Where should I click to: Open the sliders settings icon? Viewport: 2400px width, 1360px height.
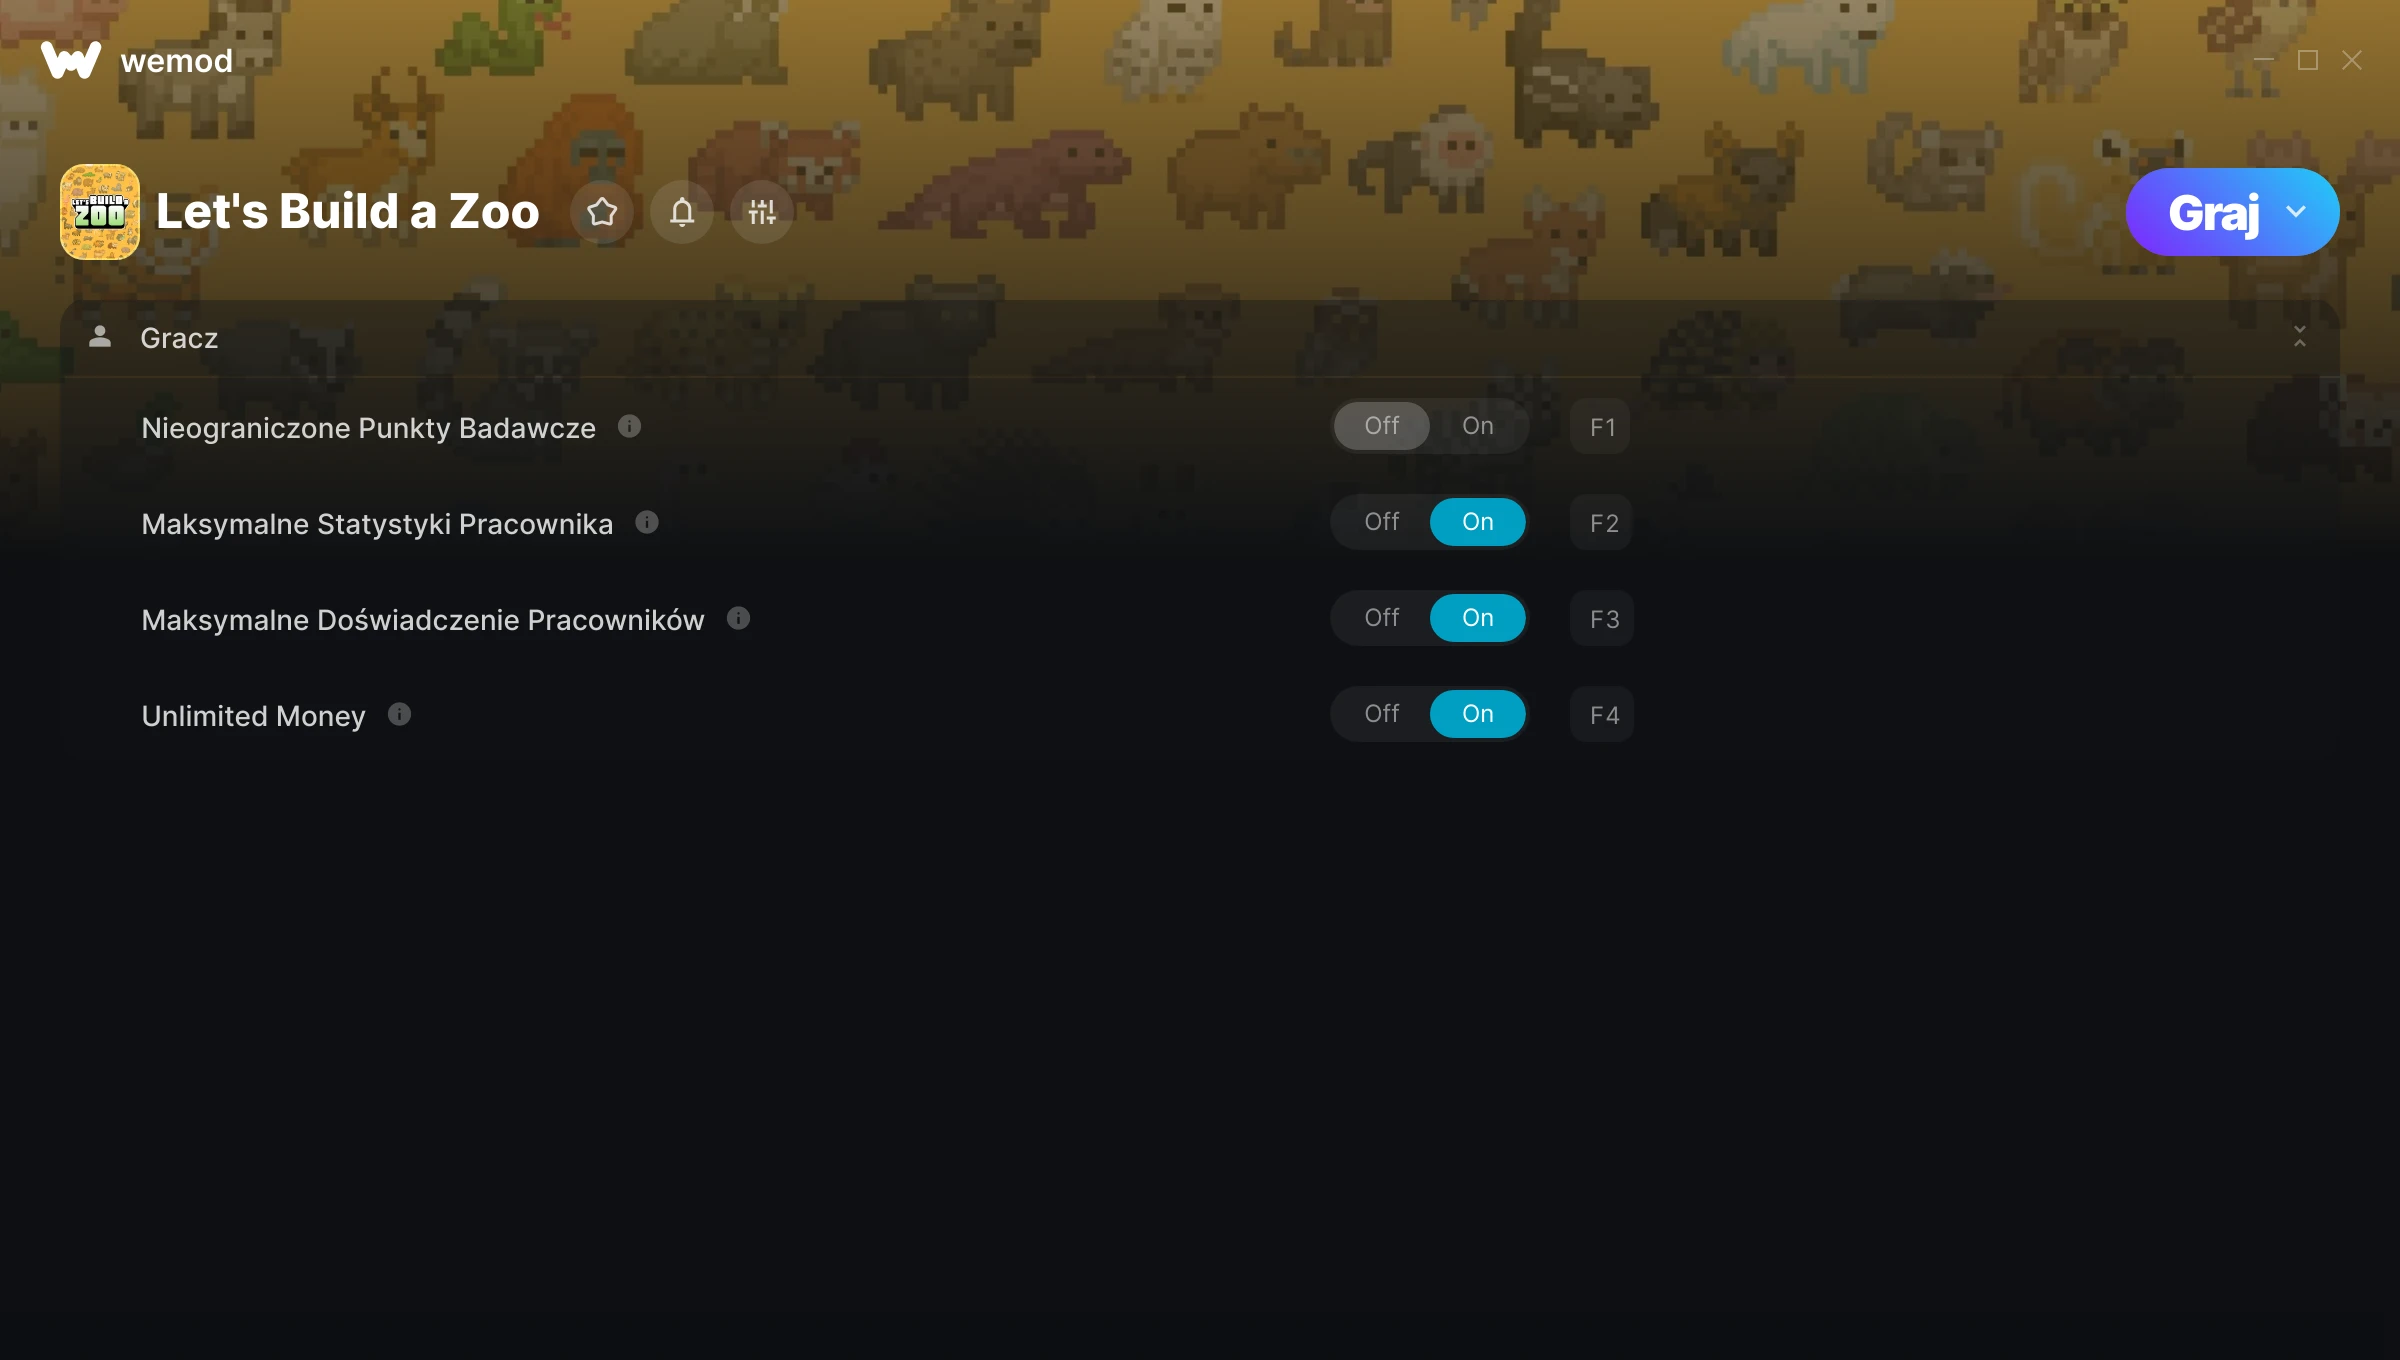[x=762, y=212]
